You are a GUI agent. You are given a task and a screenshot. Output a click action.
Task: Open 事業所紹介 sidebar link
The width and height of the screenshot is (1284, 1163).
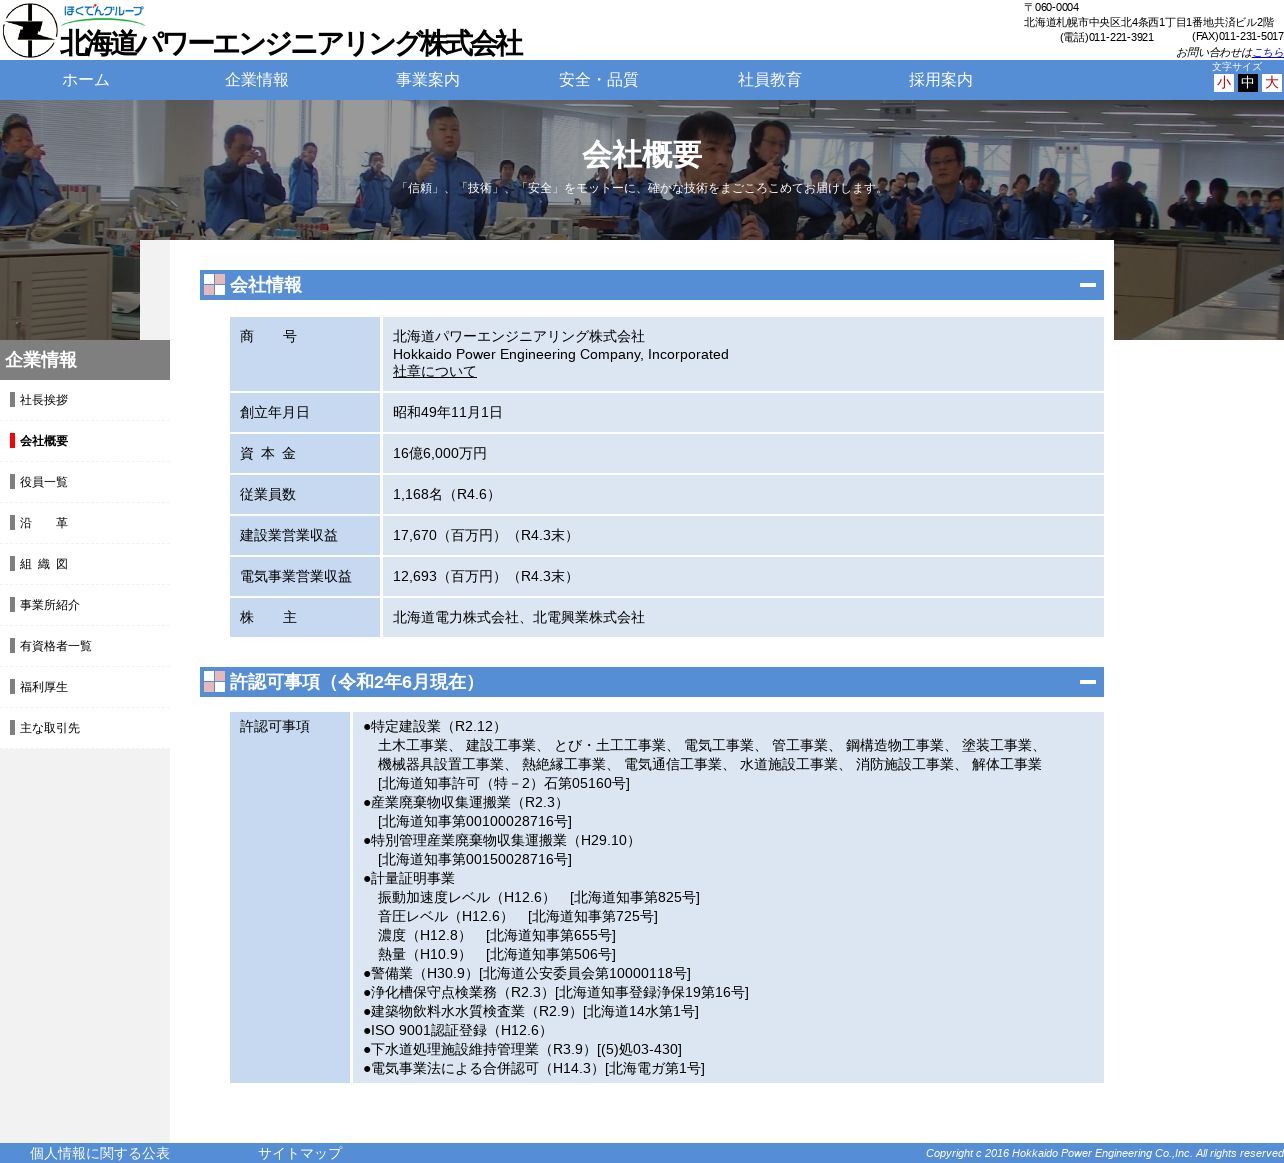(50, 605)
